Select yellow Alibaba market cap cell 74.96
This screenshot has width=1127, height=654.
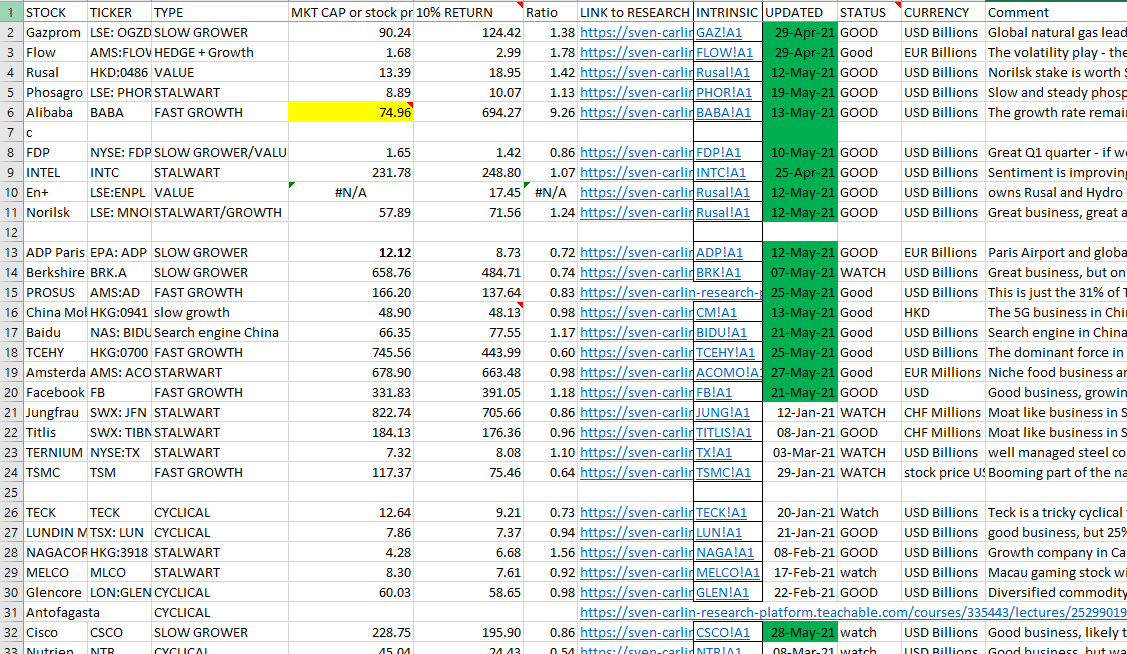(x=351, y=113)
